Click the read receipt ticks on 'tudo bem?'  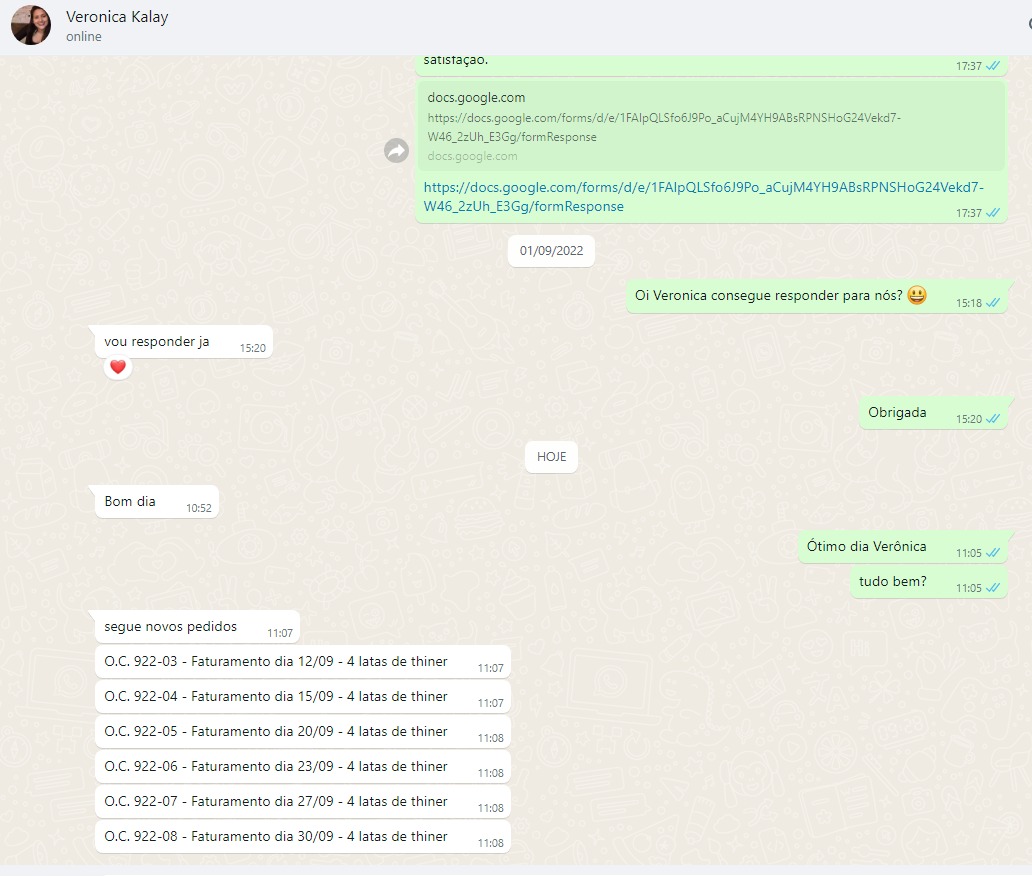(x=993, y=588)
